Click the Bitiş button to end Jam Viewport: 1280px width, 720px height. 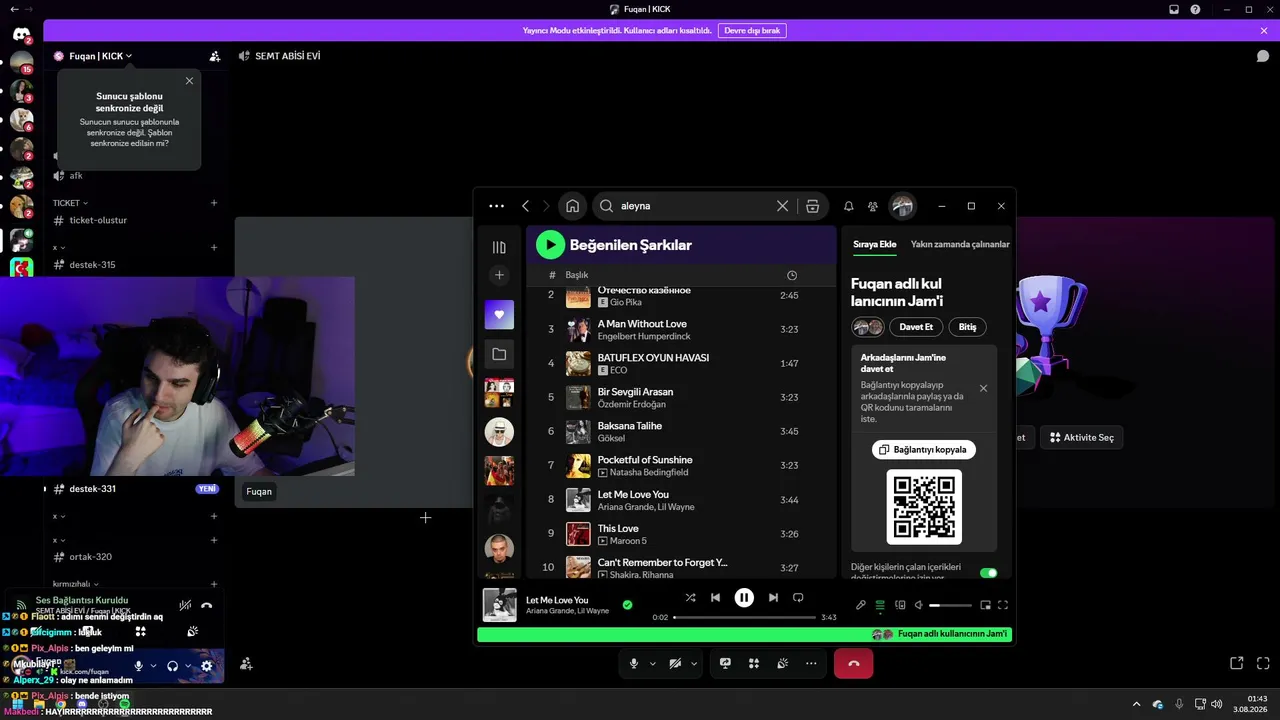tap(967, 327)
